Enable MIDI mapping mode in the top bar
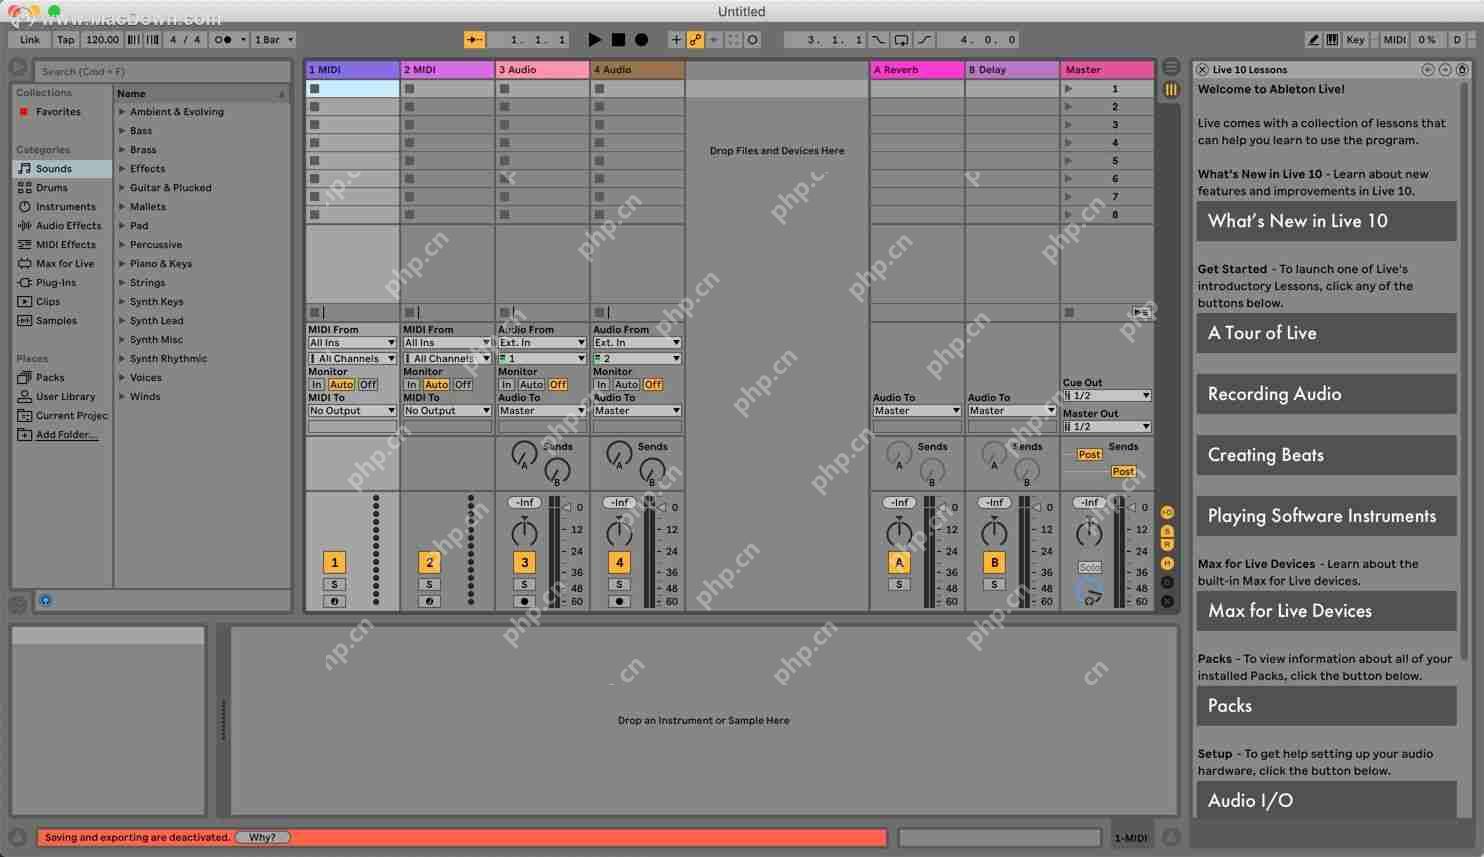Screen dimensions: 1484x857 pos(1394,39)
